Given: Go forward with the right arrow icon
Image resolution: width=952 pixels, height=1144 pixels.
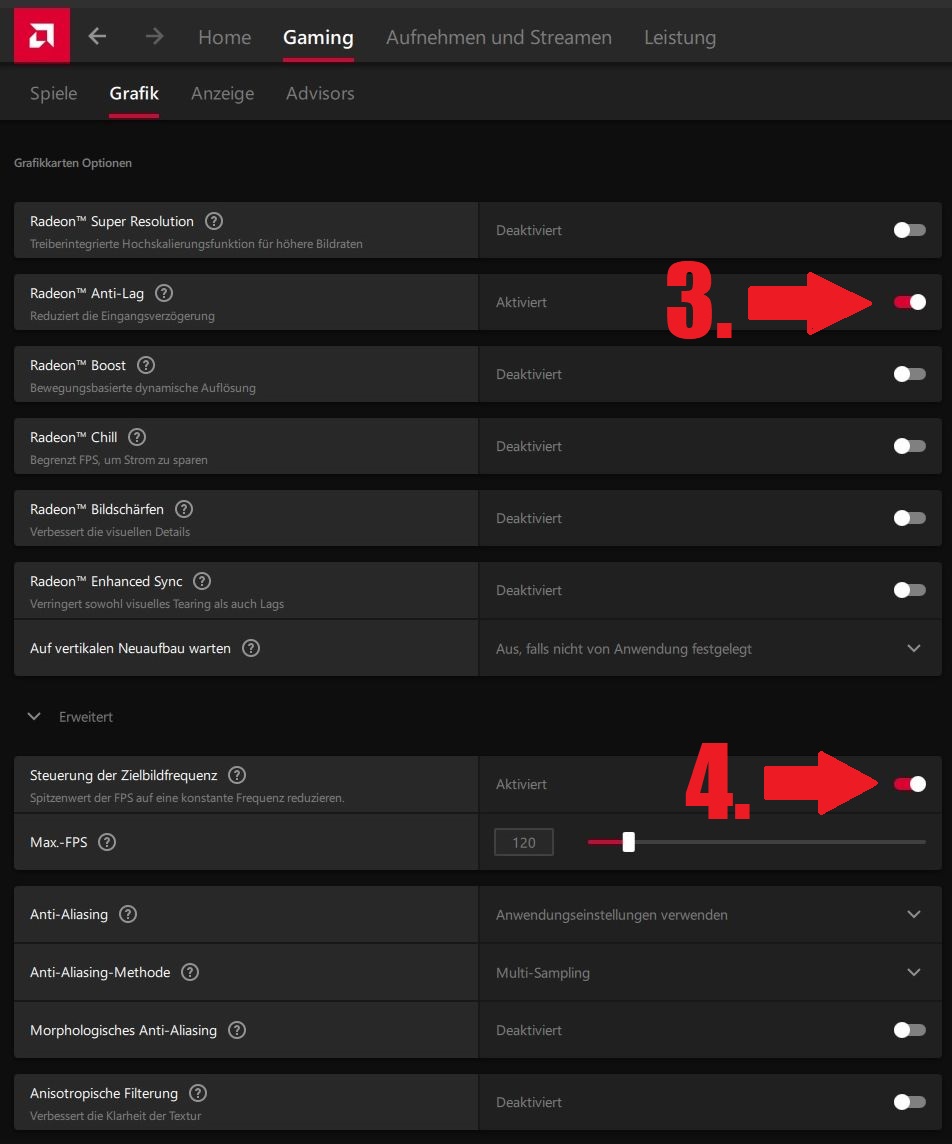Looking at the screenshot, I should [x=154, y=36].
